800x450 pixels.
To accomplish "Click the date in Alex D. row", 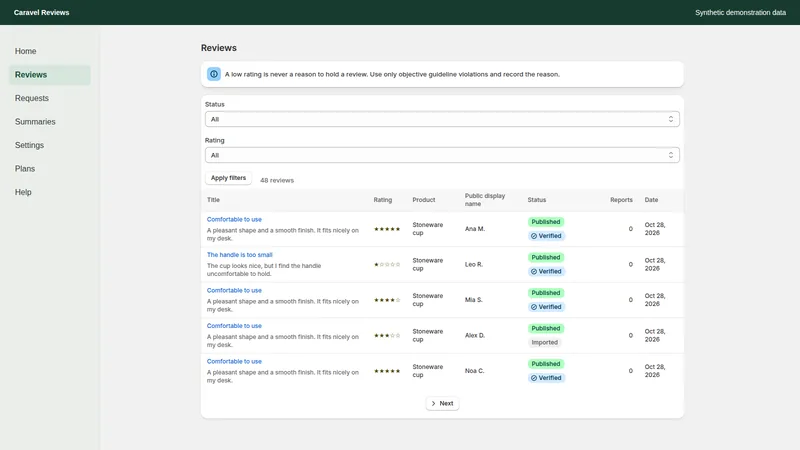I will pyautogui.click(x=655, y=335).
